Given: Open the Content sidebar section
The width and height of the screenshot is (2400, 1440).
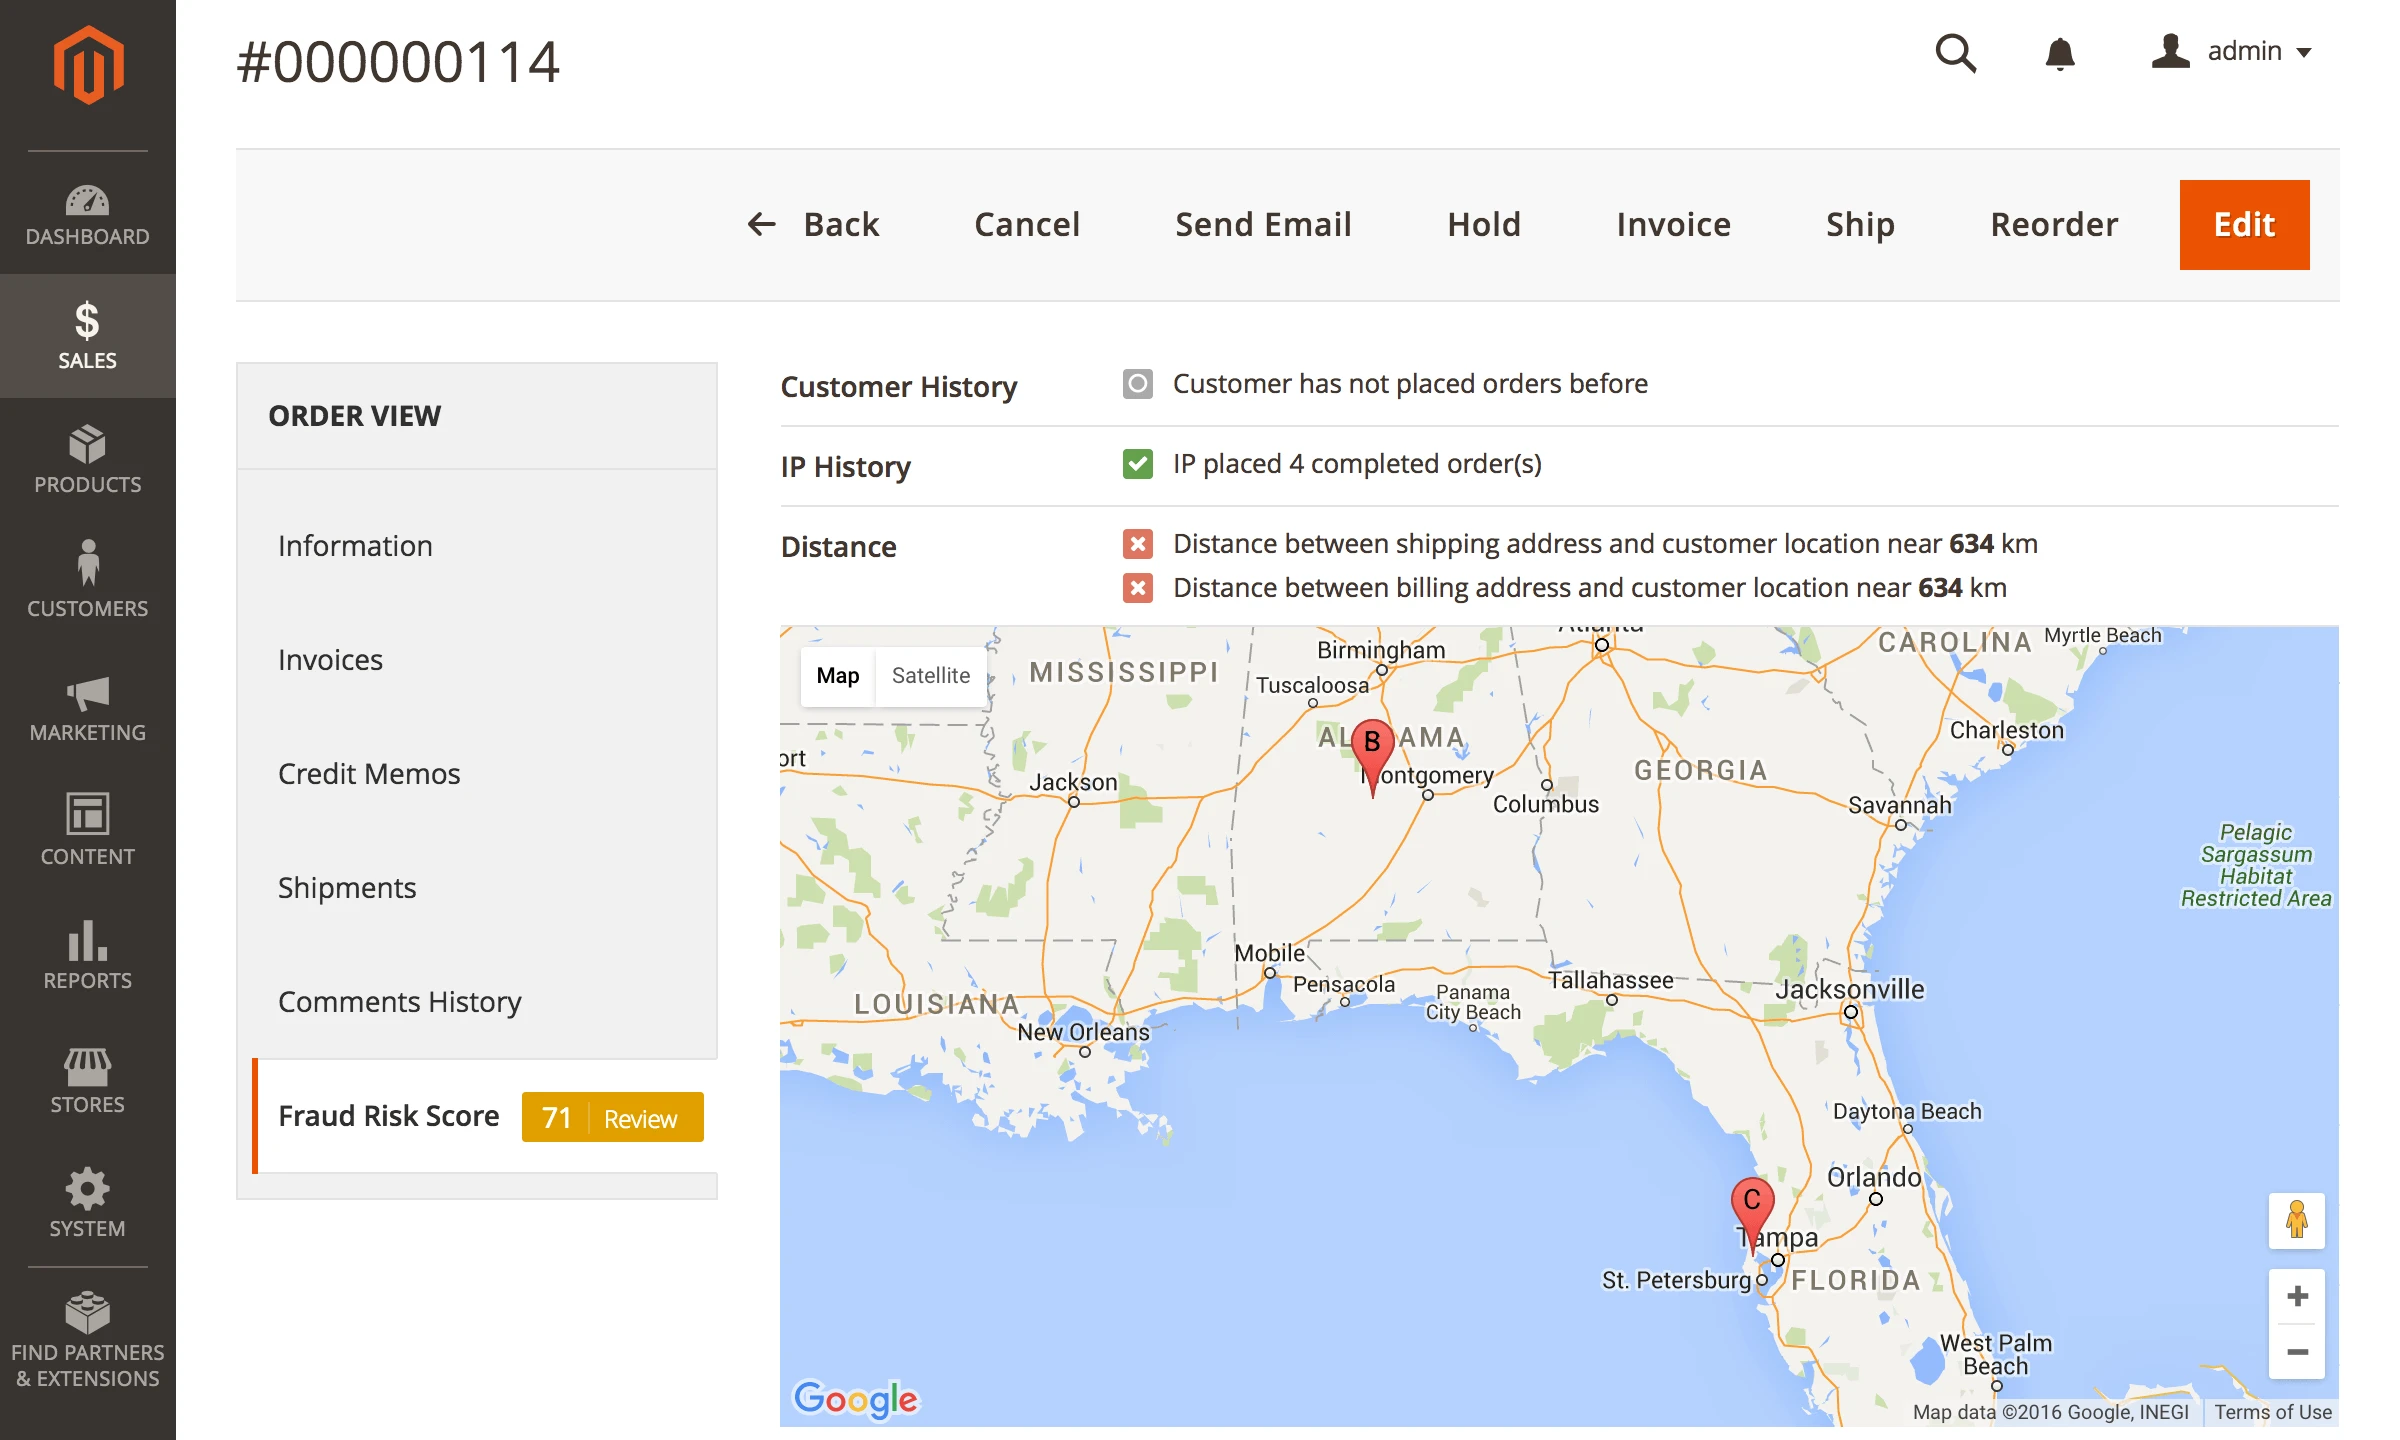Looking at the screenshot, I should click(x=88, y=831).
